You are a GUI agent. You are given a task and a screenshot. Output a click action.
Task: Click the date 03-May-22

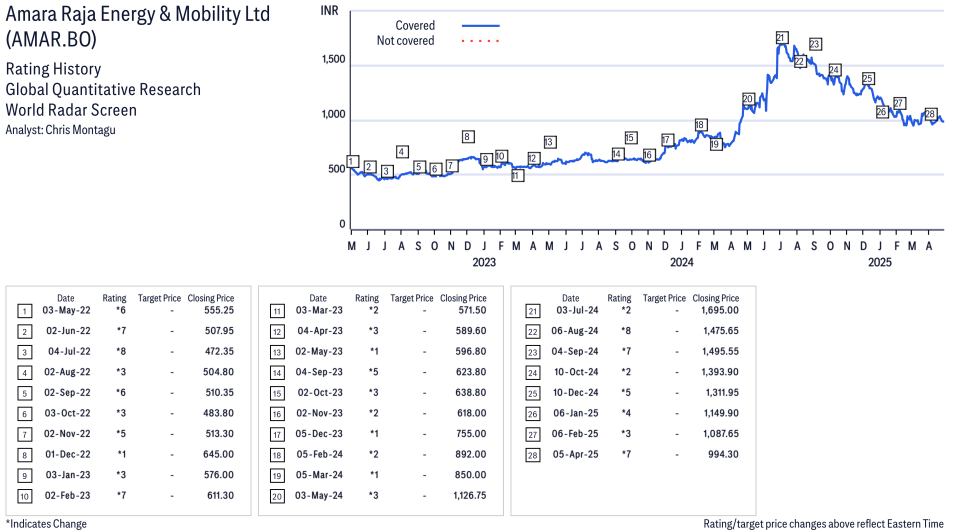tap(66, 310)
